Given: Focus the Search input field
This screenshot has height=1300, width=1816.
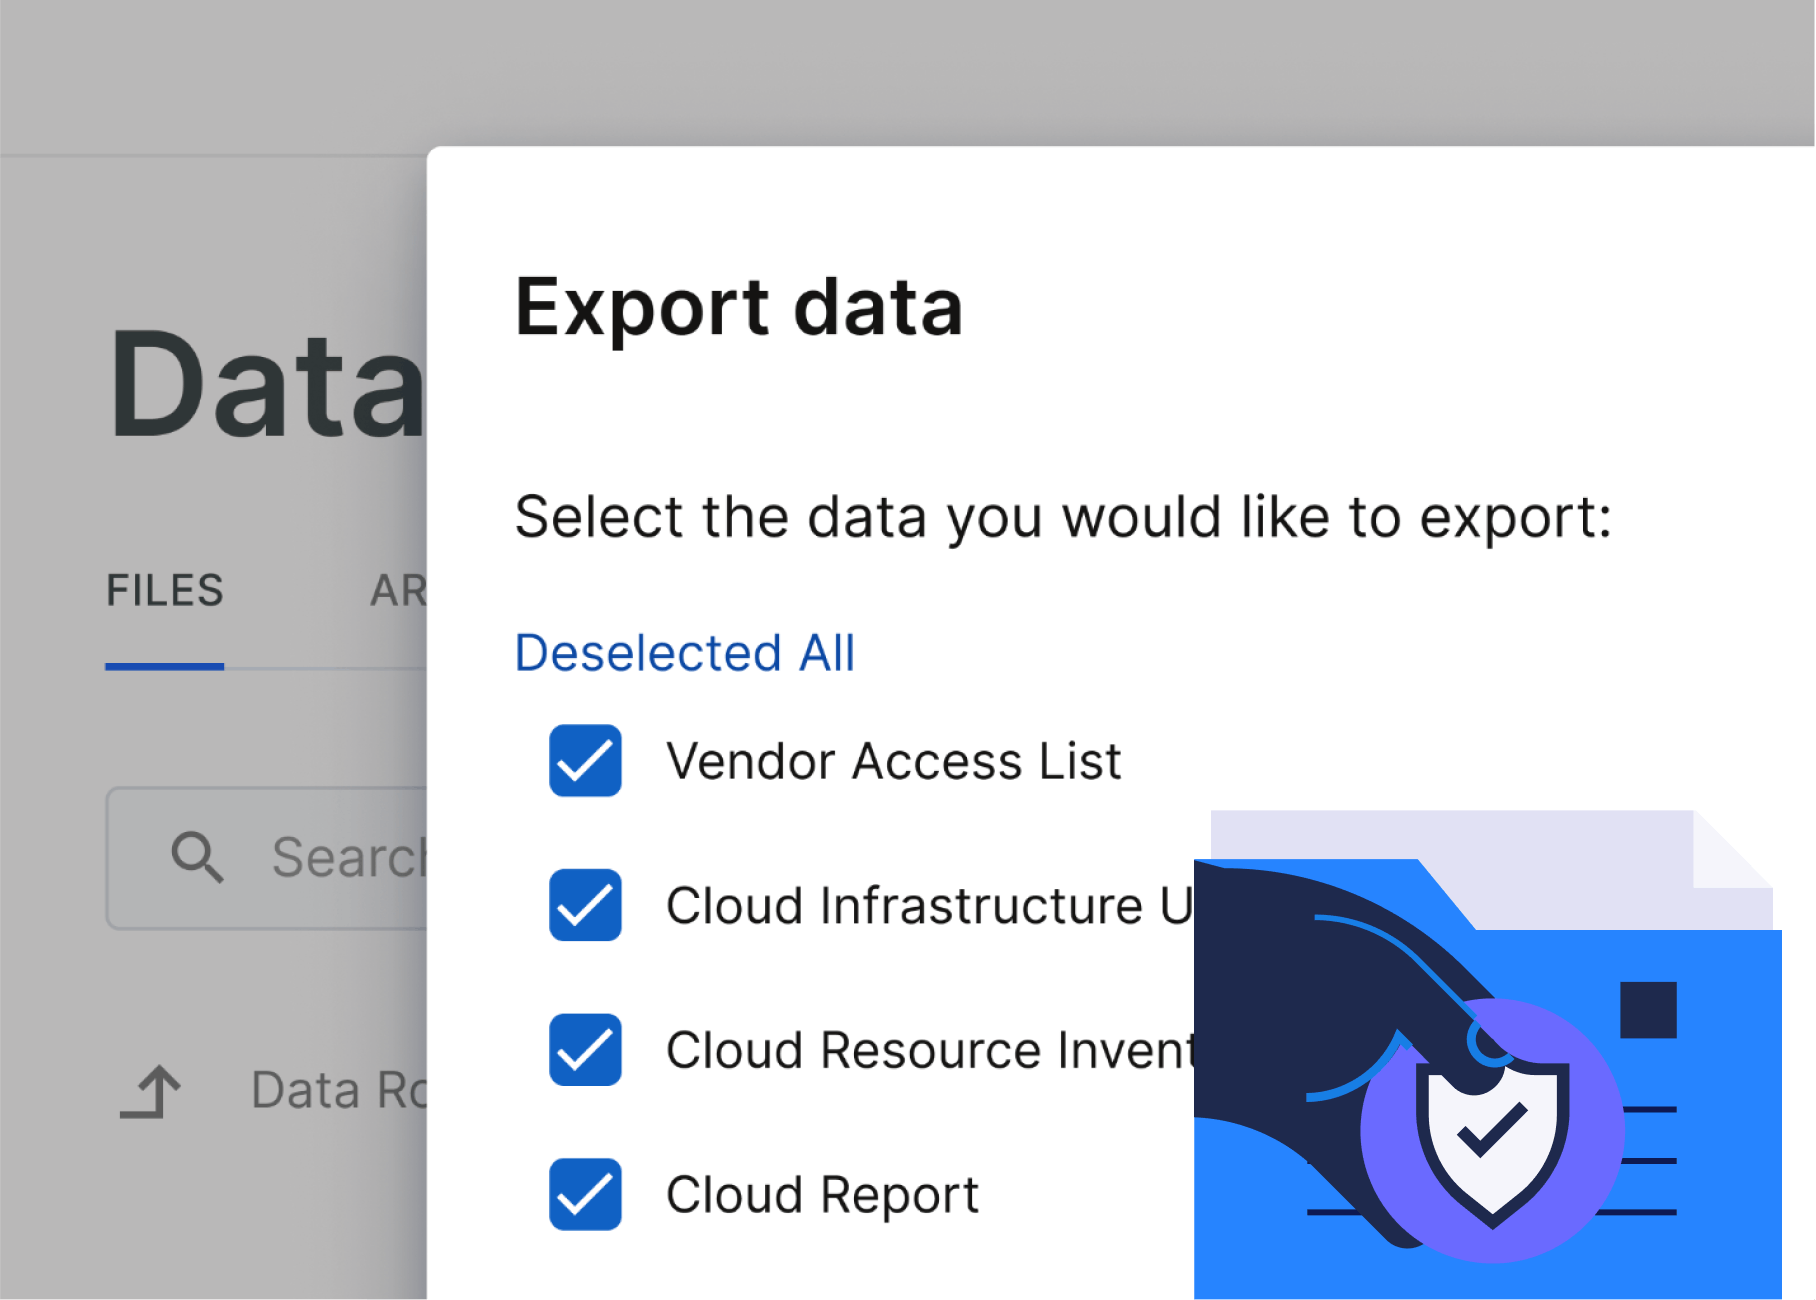Looking at the screenshot, I should [x=345, y=858].
